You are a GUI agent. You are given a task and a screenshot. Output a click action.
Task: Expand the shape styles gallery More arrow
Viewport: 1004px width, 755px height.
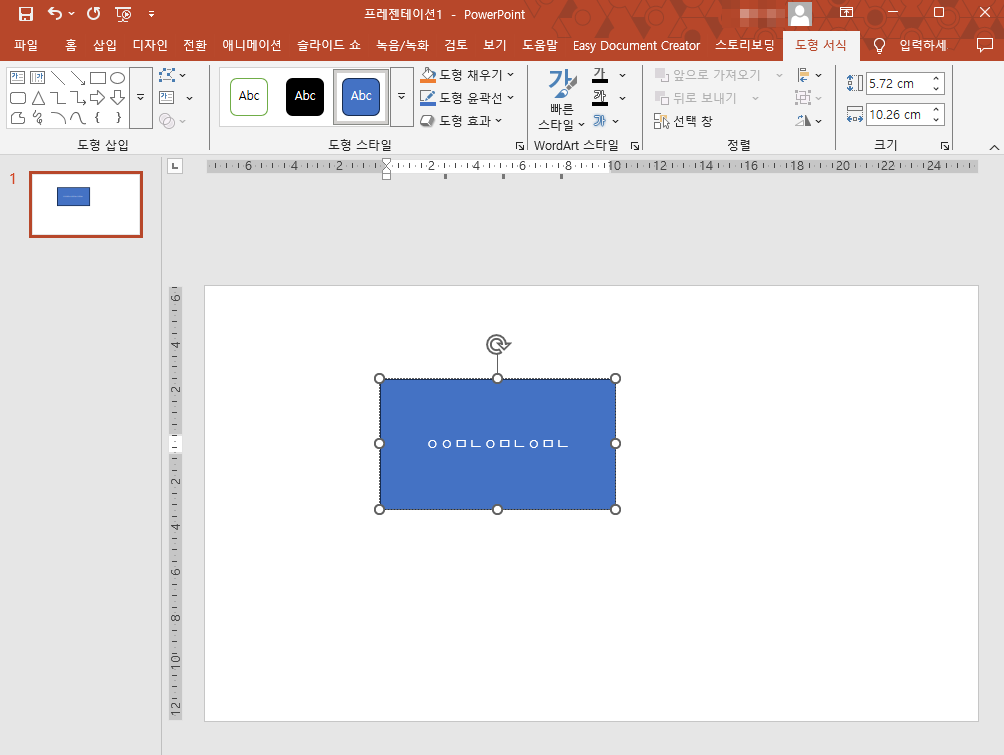coord(401,97)
